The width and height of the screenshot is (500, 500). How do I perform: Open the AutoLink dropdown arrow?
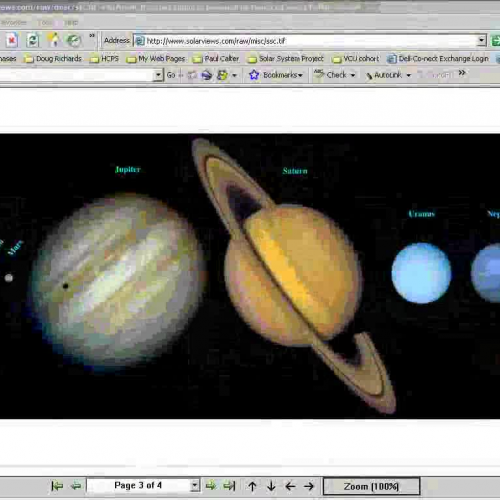click(408, 76)
